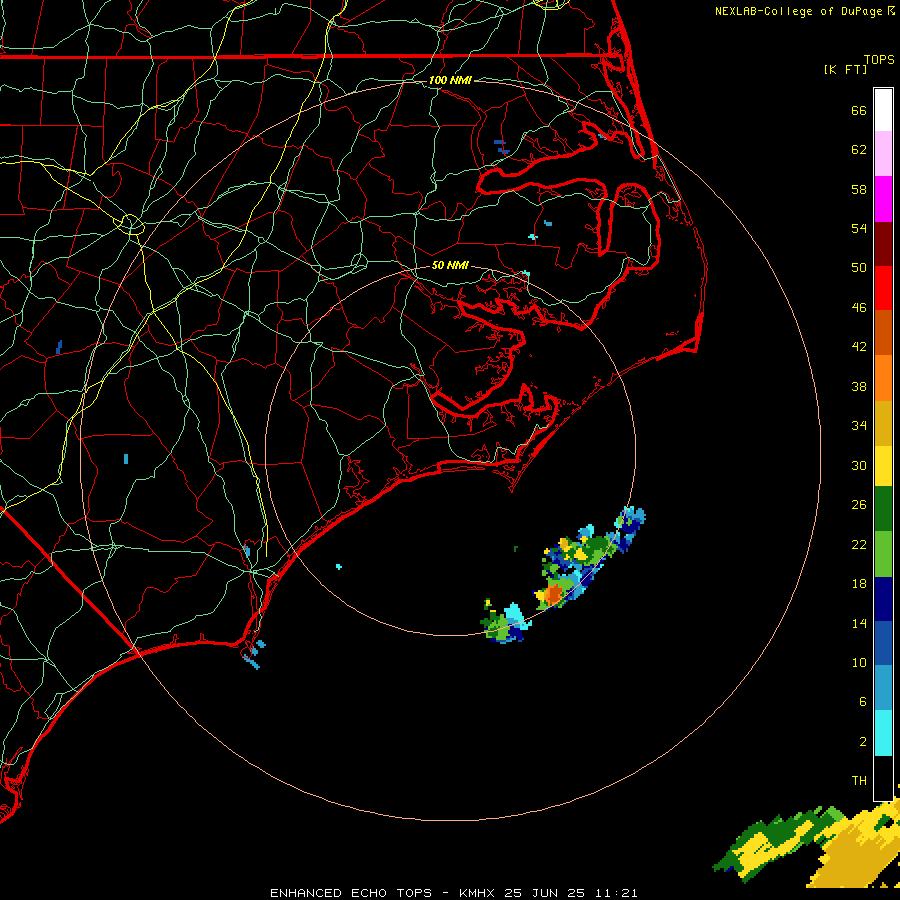The width and height of the screenshot is (900, 900).
Task: Click the yellow highway loop around inland city
Action: [x=131, y=224]
